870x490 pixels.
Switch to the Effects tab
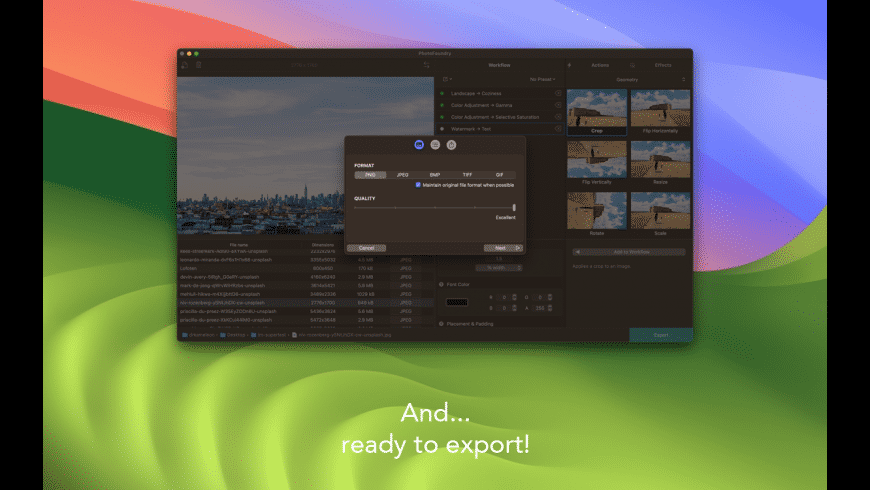tap(663, 65)
